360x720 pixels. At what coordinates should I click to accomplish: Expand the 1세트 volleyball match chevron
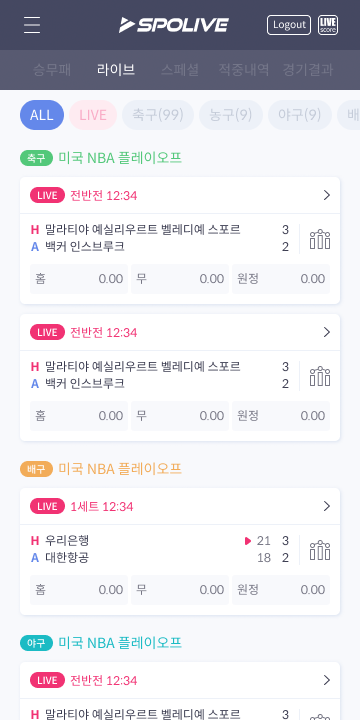tap(327, 506)
